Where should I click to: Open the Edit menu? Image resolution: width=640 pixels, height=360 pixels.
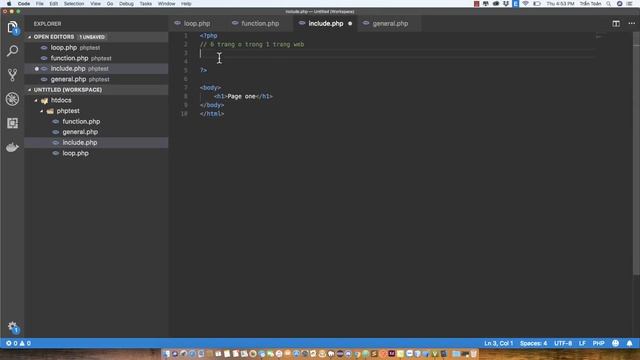[x=53, y=4]
